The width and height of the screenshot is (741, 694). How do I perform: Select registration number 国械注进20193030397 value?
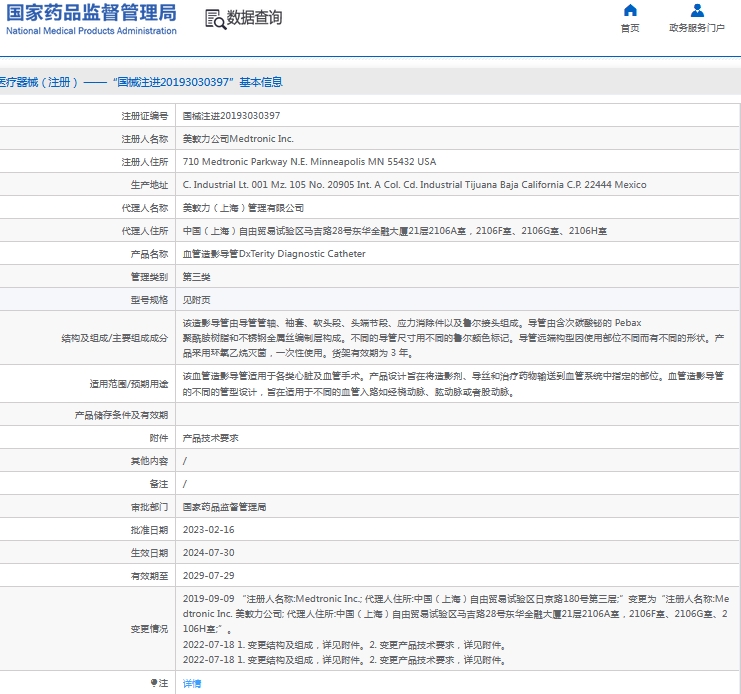coord(232,116)
